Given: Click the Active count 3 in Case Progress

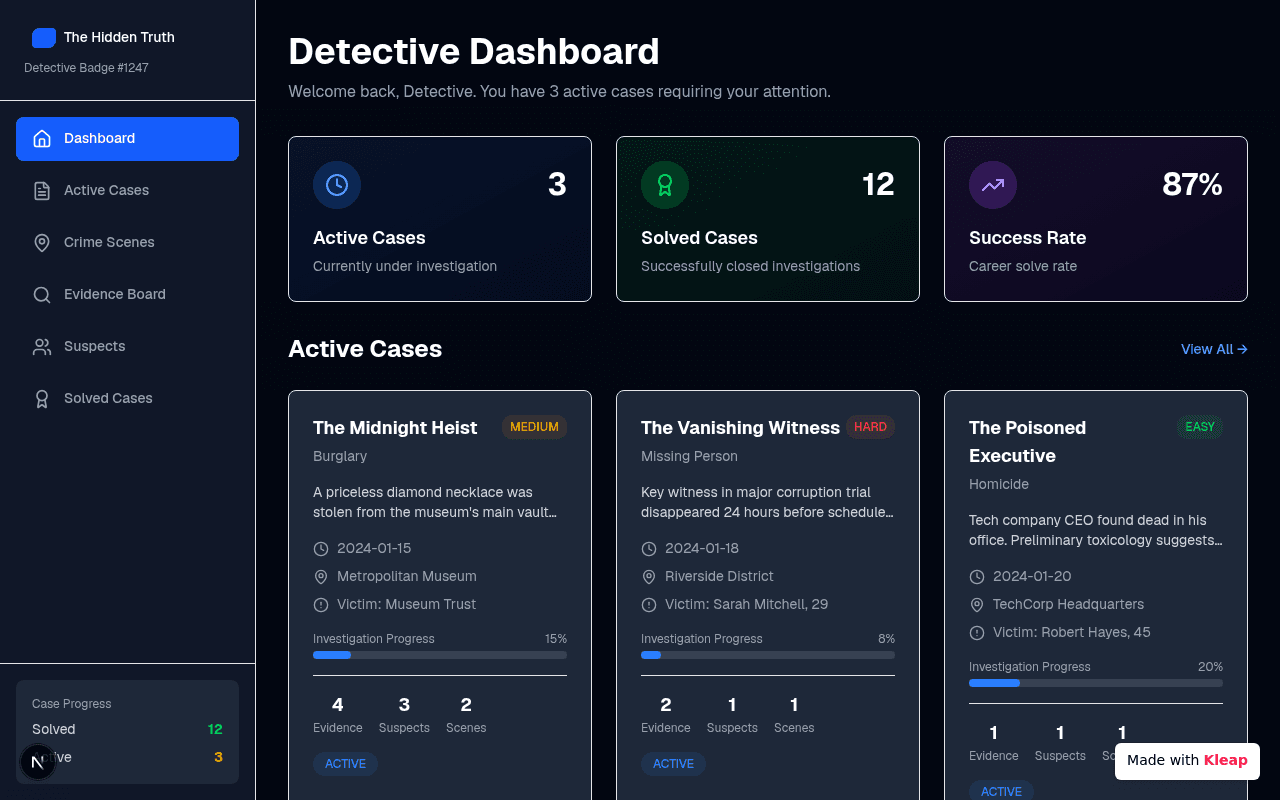Looking at the screenshot, I should [218, 758].
